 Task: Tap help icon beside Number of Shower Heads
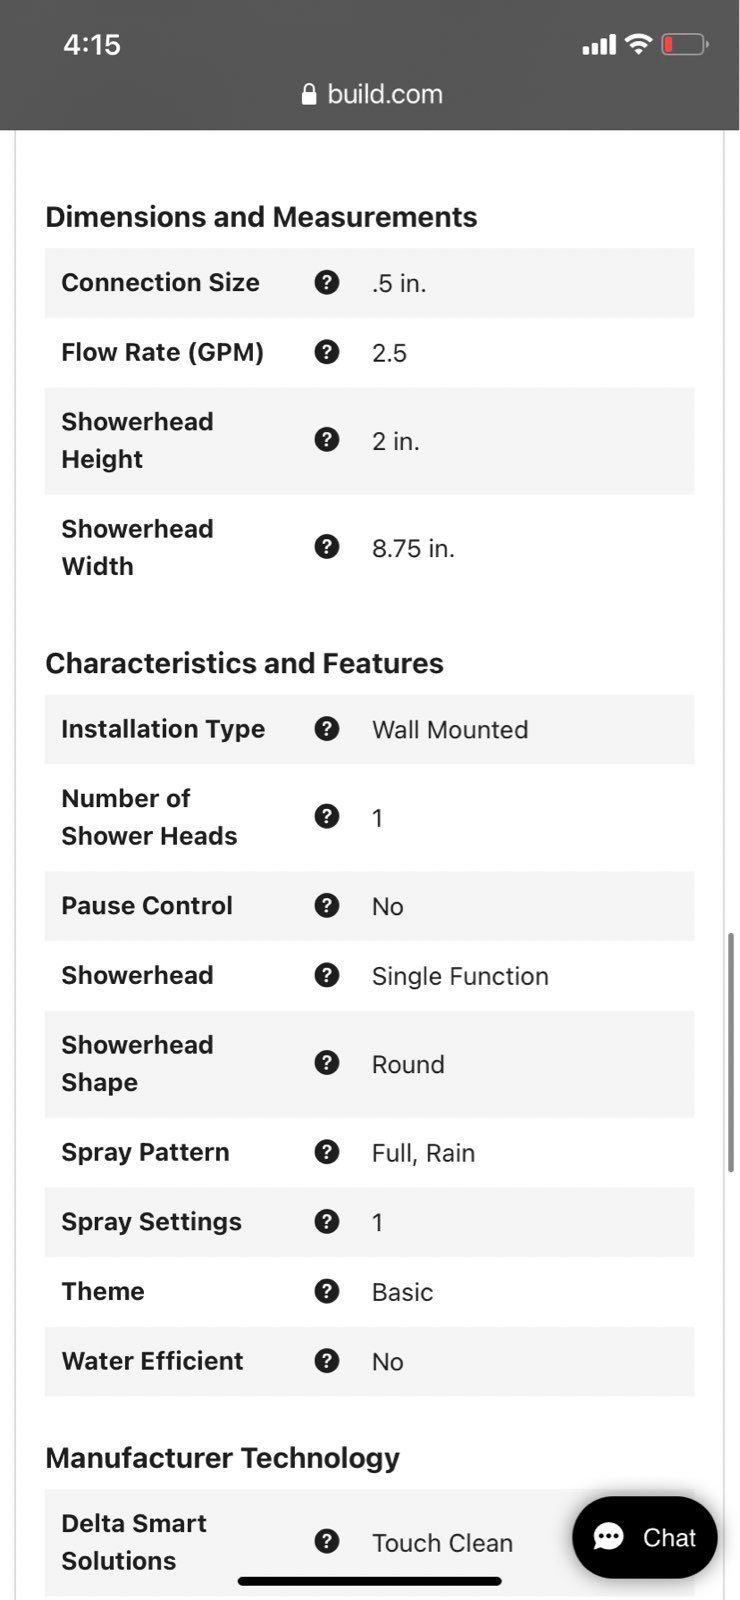click(327, 817)
